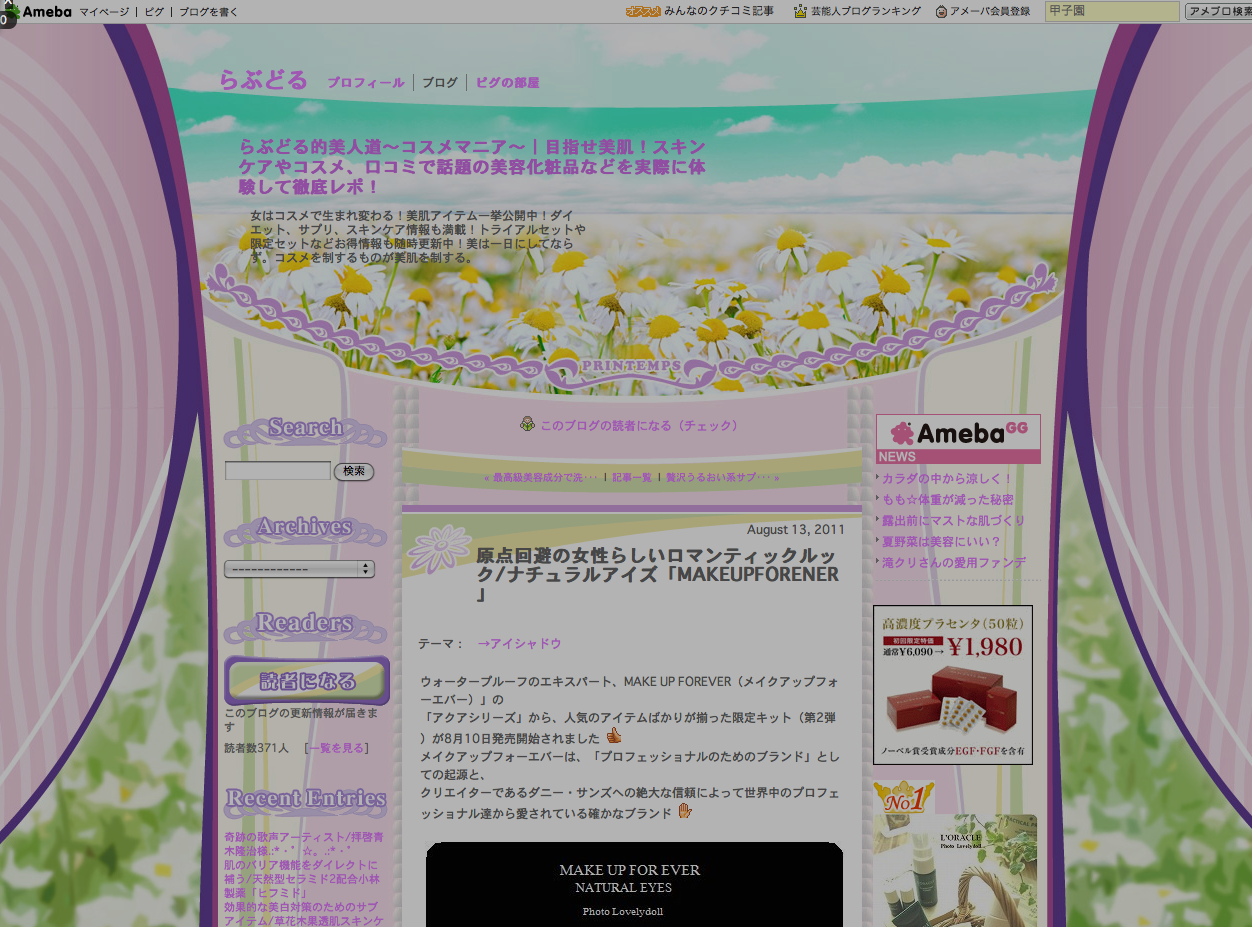The height and width of the screenshot is (927, 1252).
Task: Focus the top bar search field containing 甲子園
Action: point(1112,12)
